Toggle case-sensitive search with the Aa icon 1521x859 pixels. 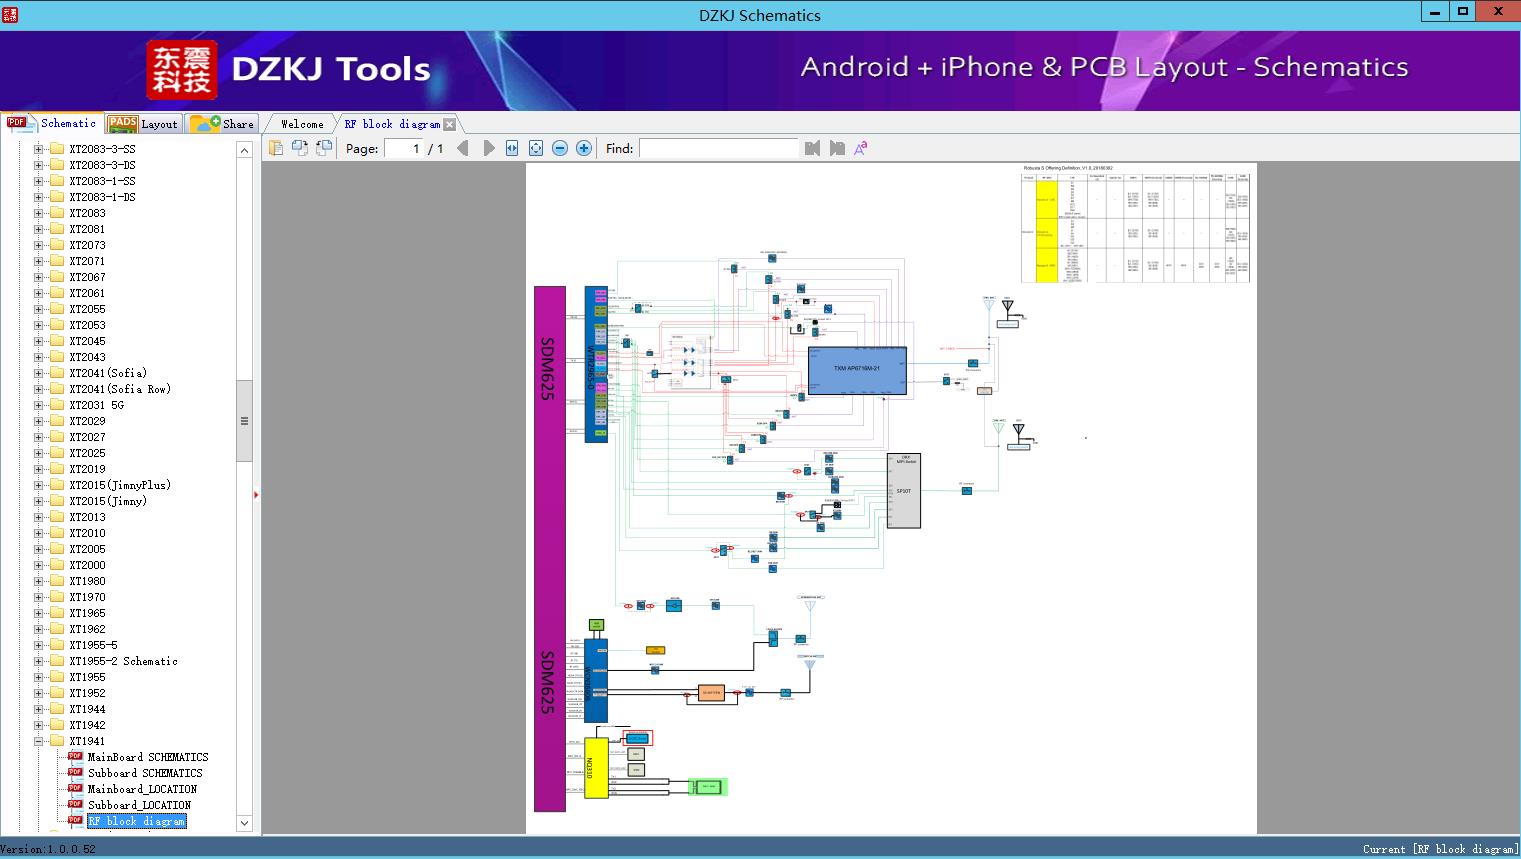click(x=859, y=147)
